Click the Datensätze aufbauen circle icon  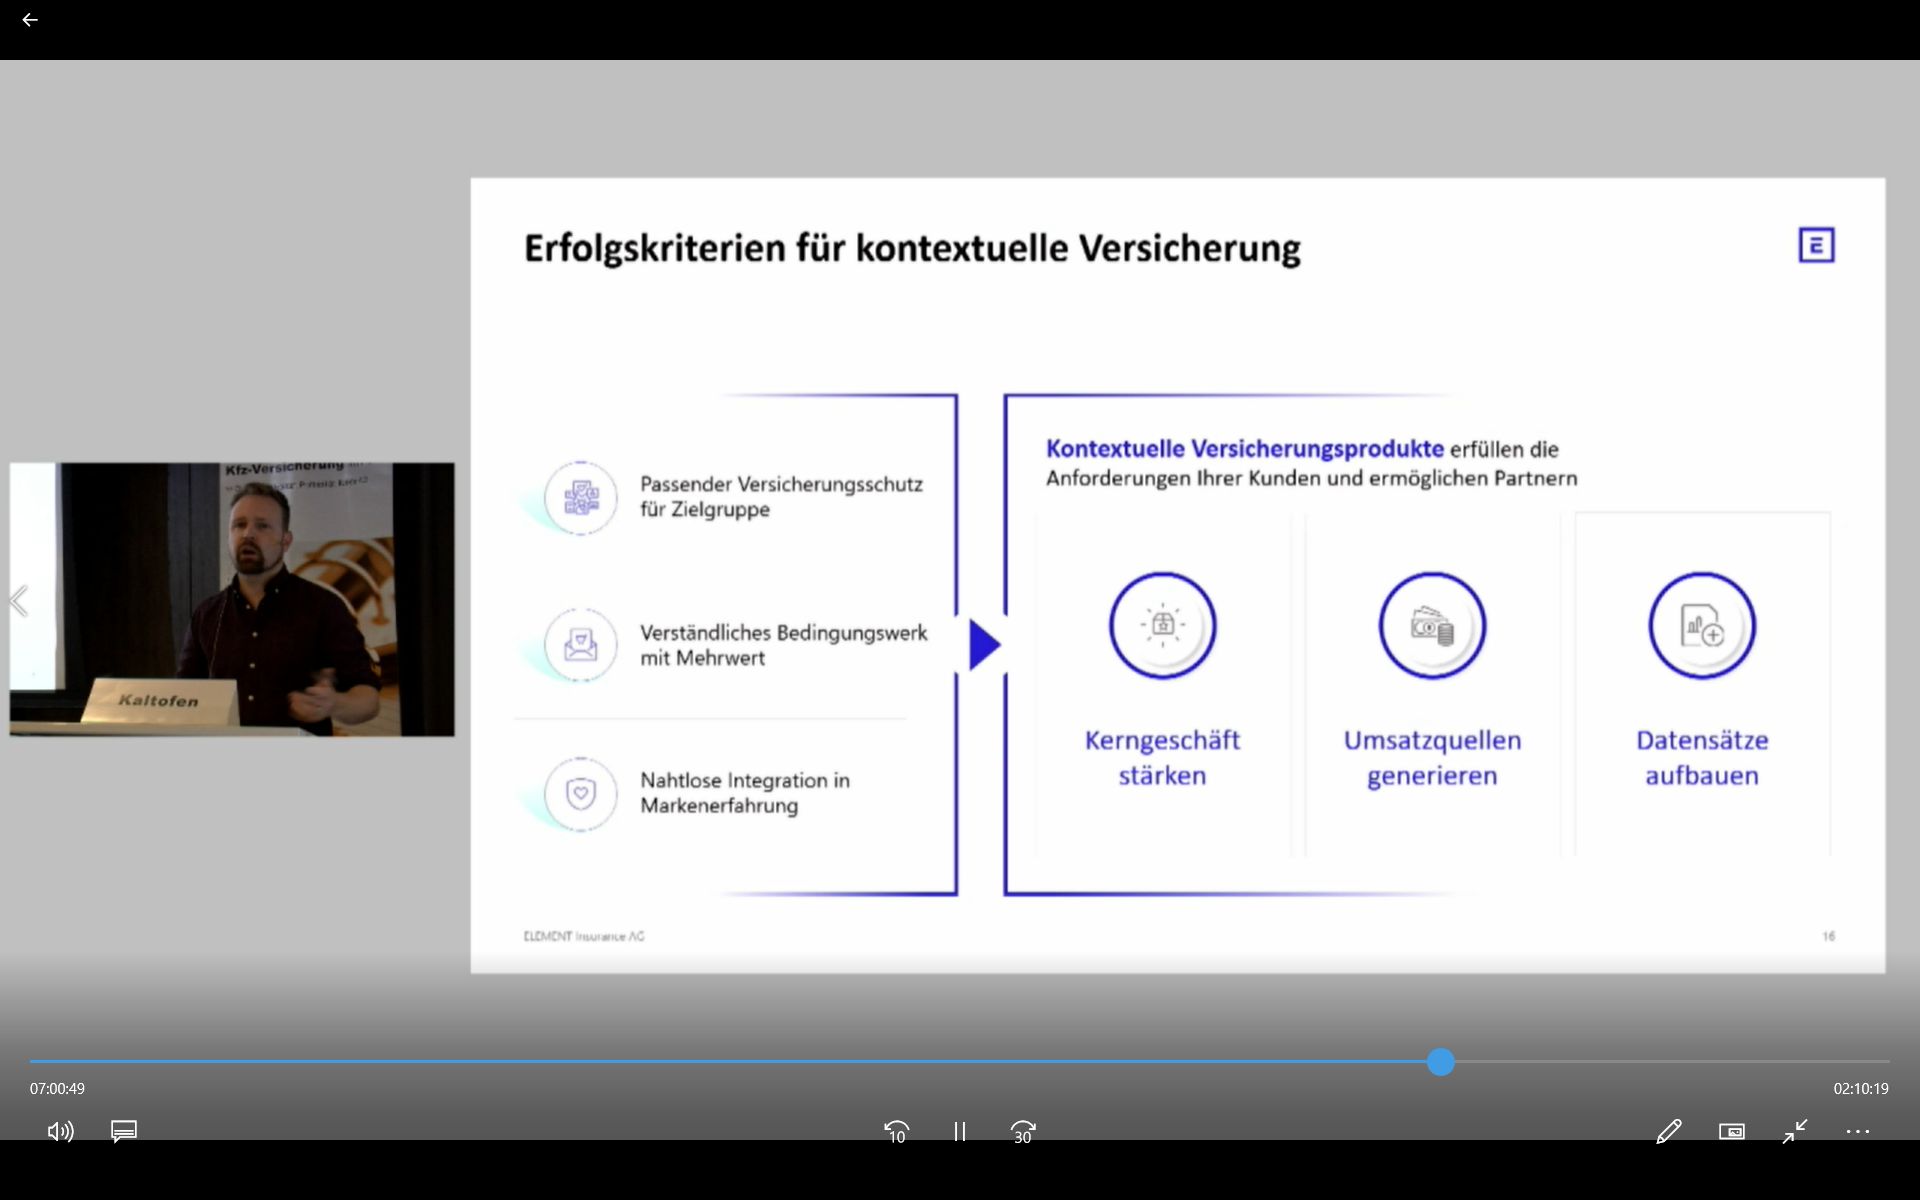pyautogui.click(x=1701, y=626)
